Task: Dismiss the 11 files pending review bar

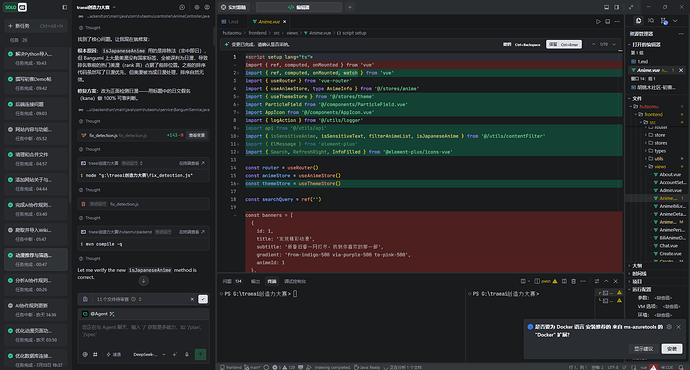Action: pos(192,299)
